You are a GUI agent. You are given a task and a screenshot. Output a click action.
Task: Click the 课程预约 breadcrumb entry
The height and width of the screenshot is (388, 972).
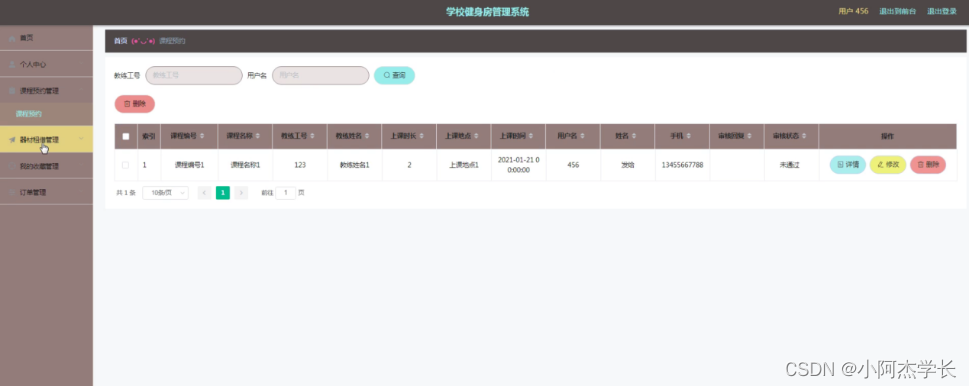(x=172, y=41)
